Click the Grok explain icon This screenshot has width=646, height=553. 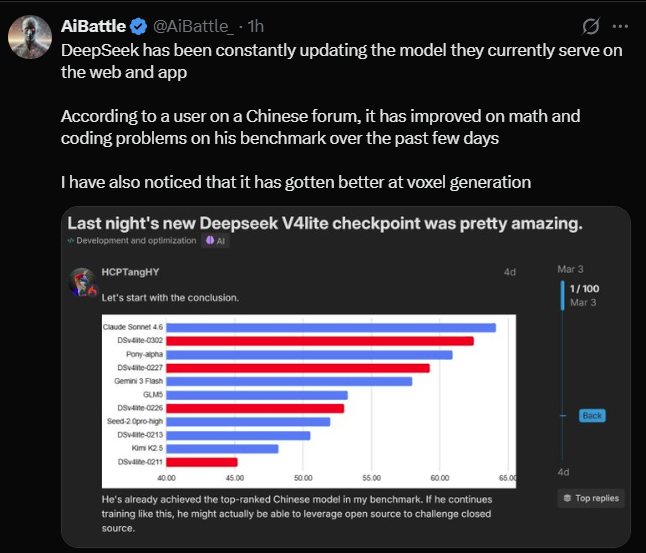point(591,24)
